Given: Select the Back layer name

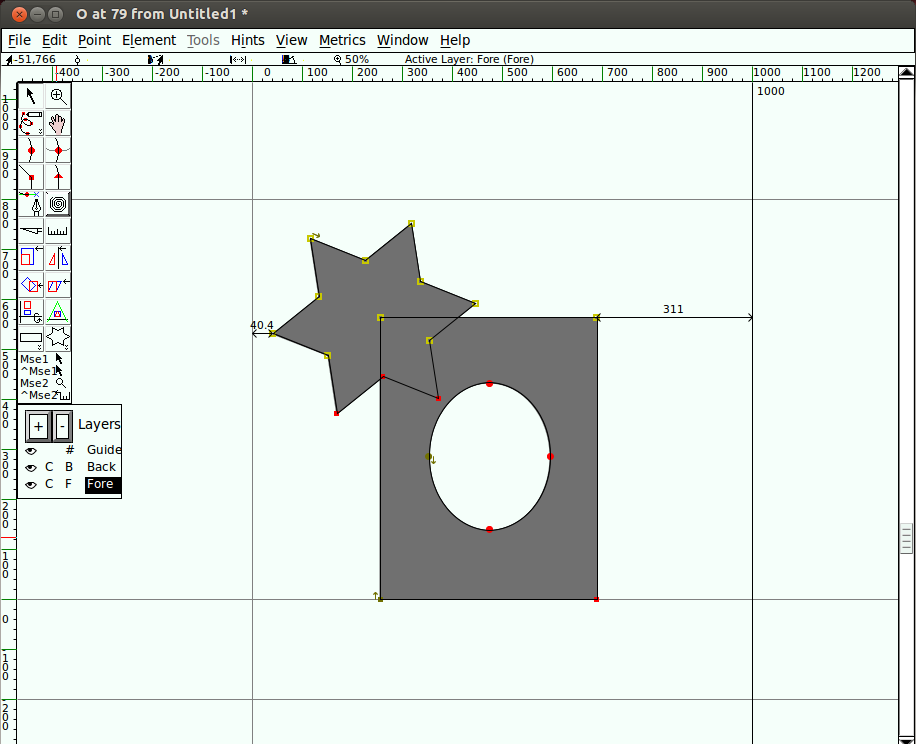Looking at the screenshot, I should pos(101,467).
